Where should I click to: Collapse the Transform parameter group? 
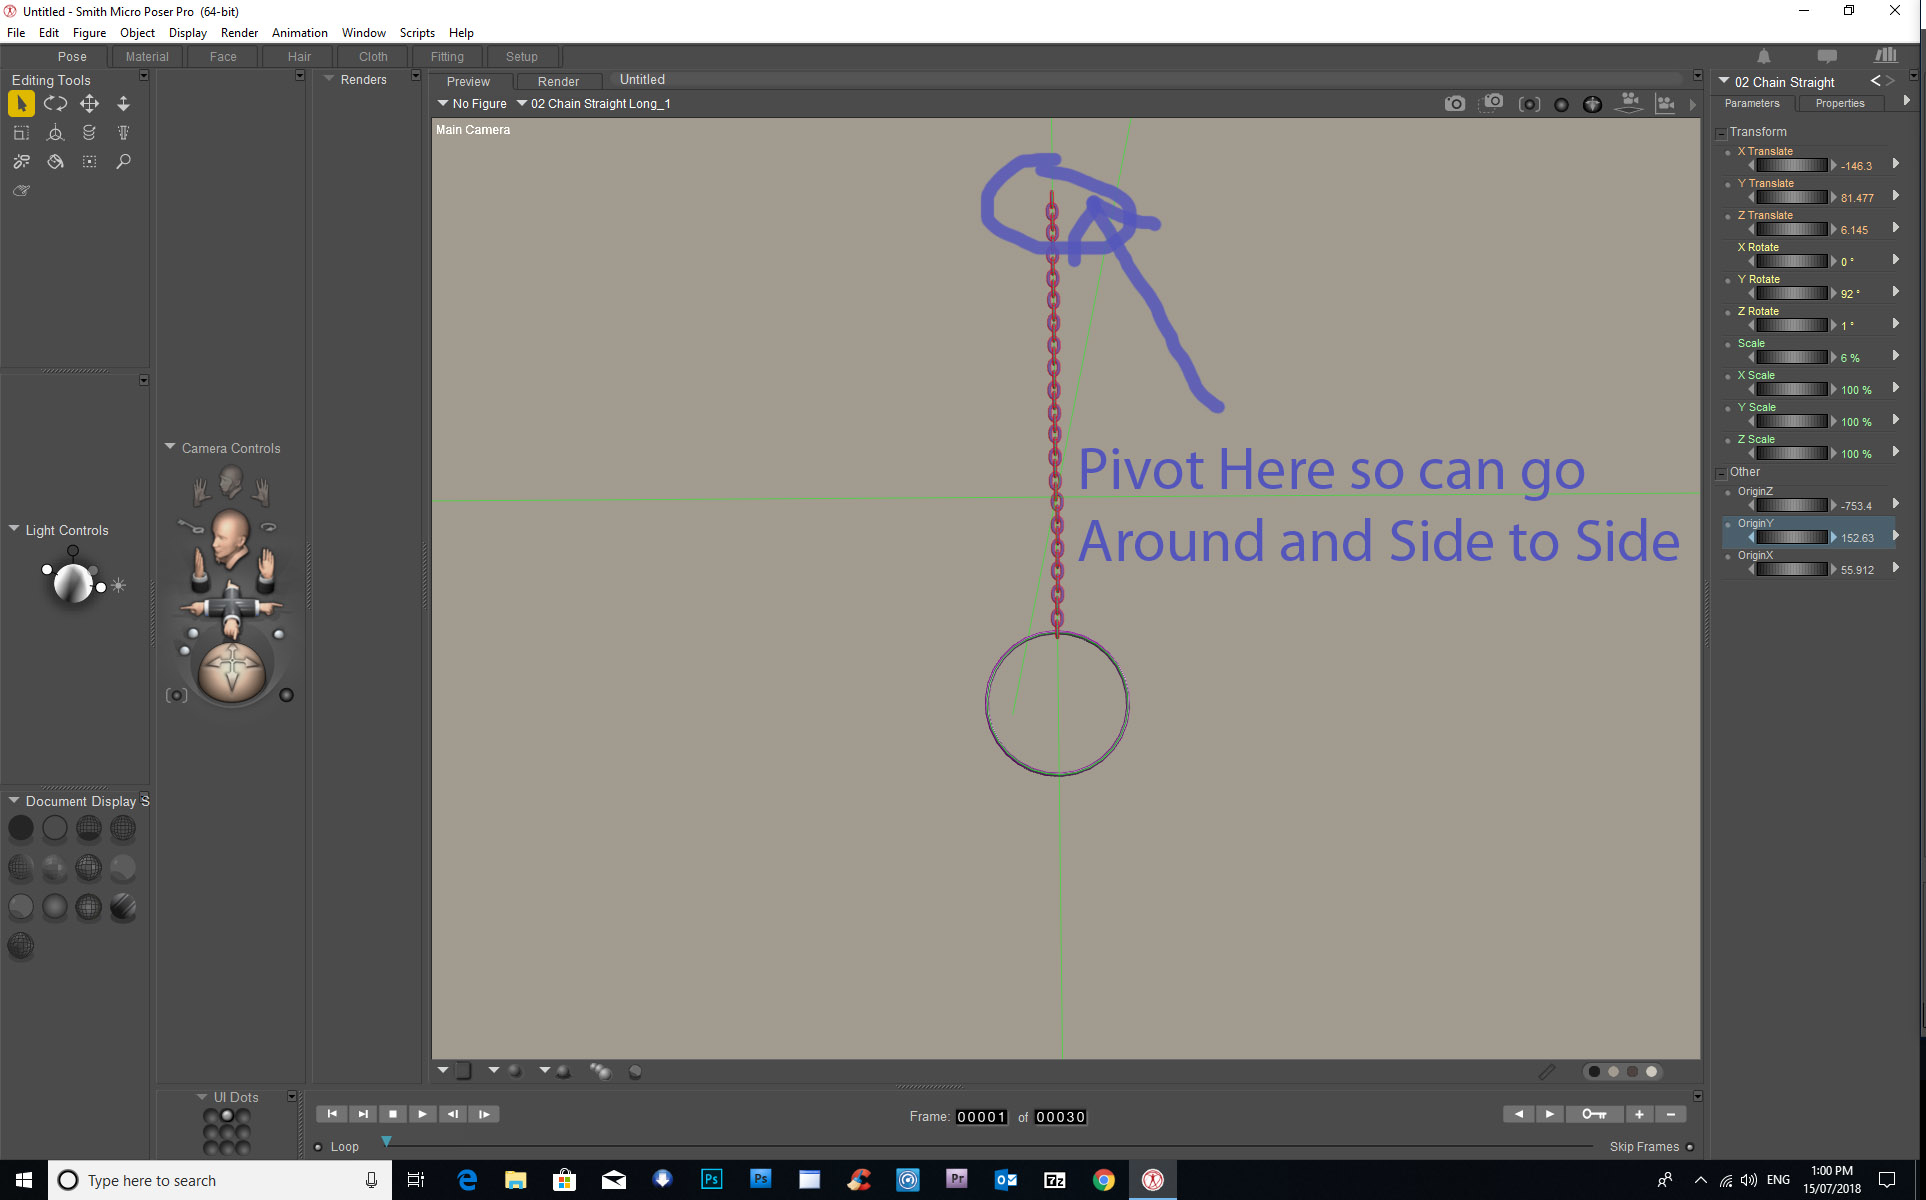1721,133
